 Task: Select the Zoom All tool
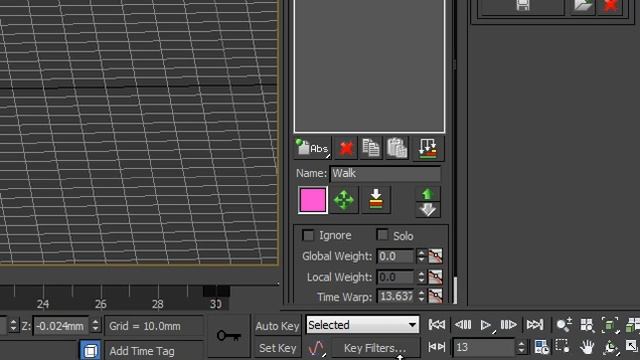[587, 325]
